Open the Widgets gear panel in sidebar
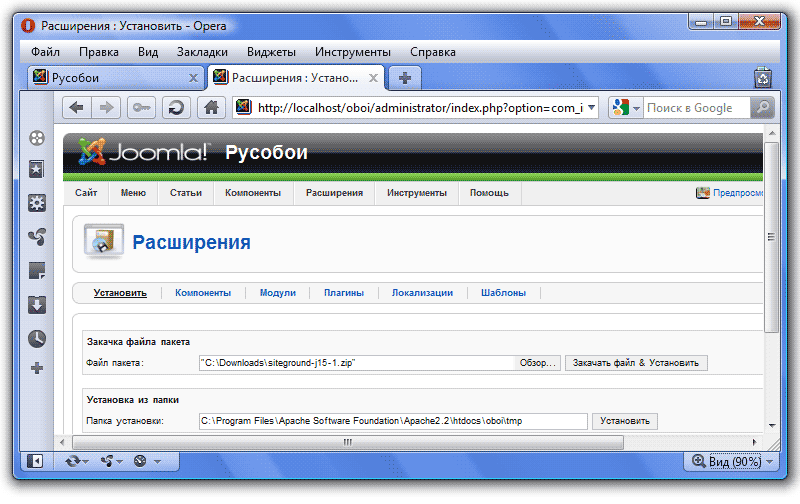The height and width of the screenshot is (504, 800). coord(37,203)
